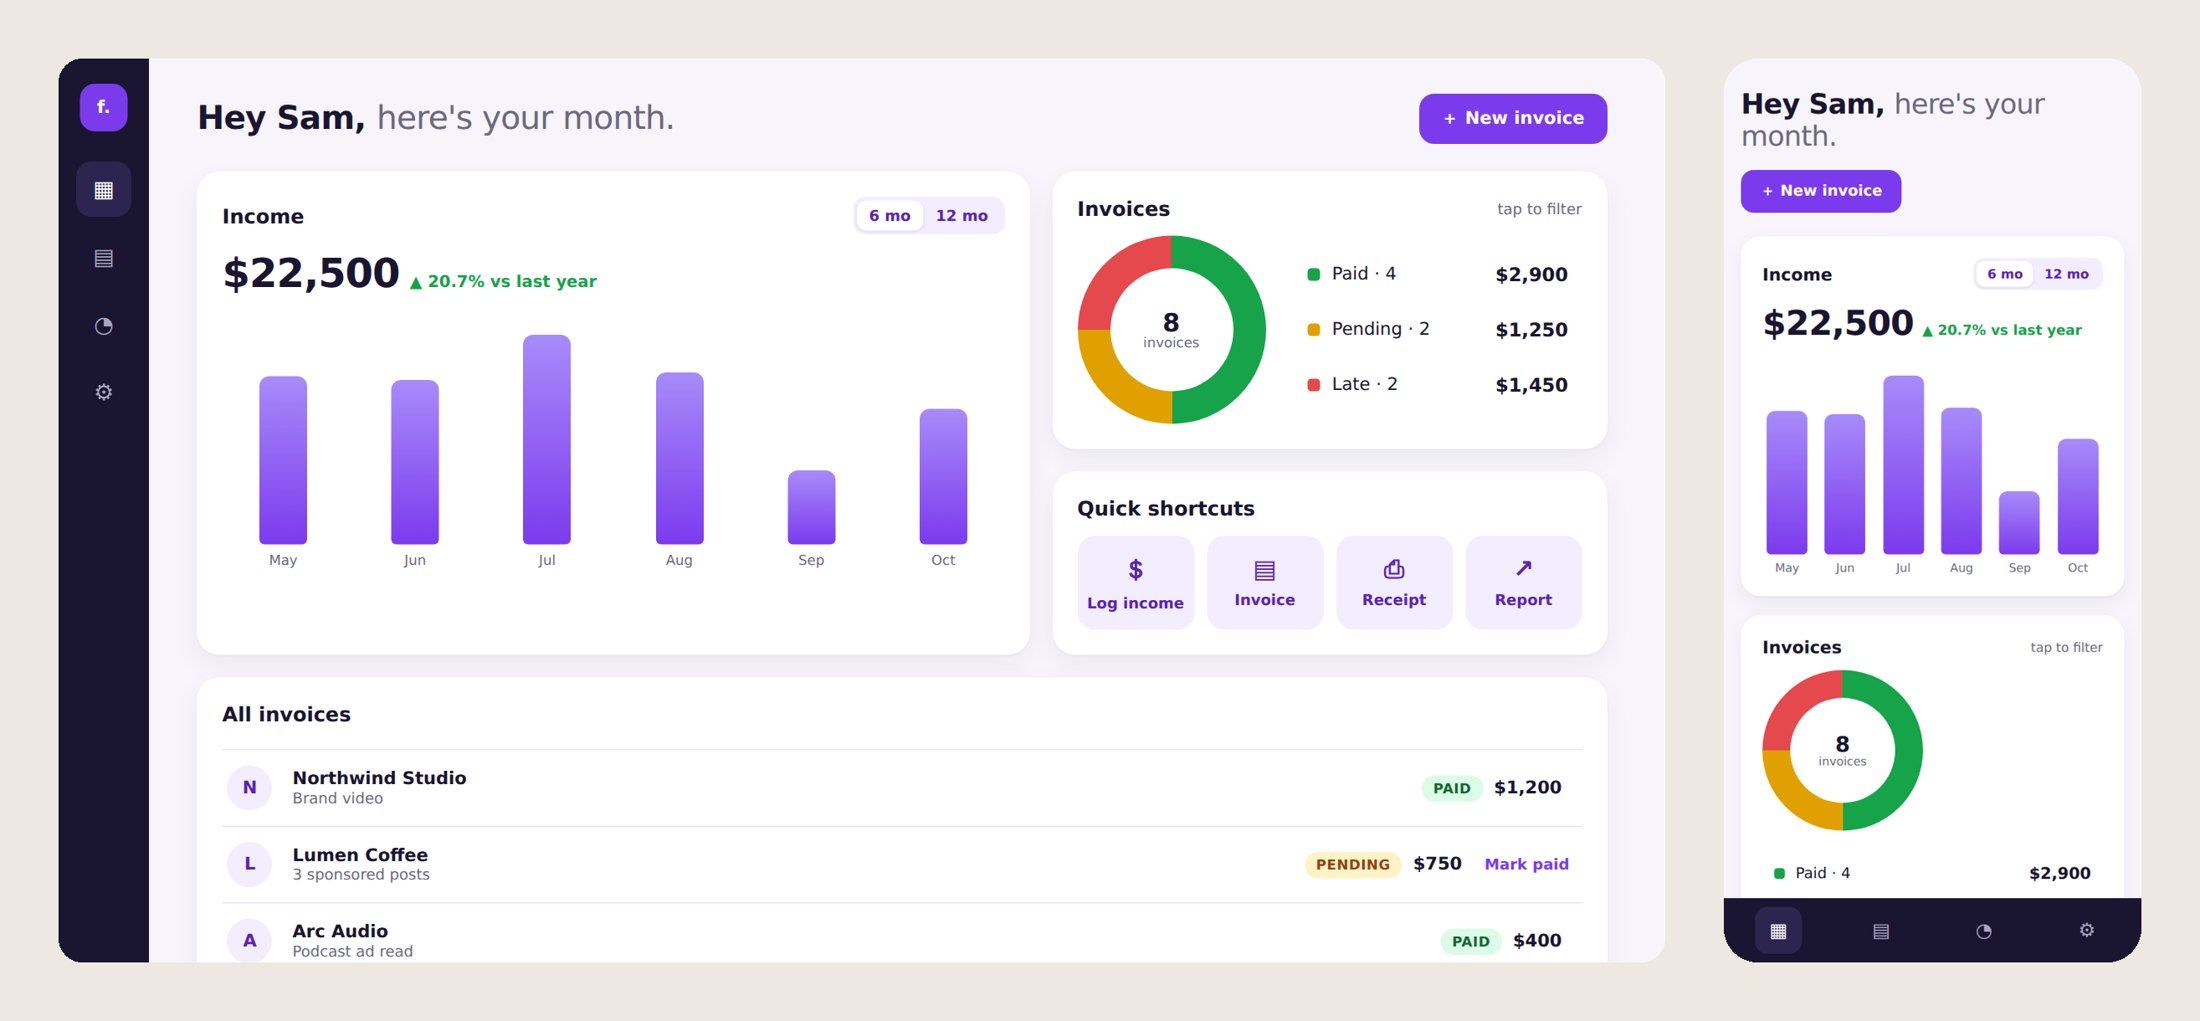Select 6 mo in the mobile Income card
2200x1021 pixels.
(2004, 274)
